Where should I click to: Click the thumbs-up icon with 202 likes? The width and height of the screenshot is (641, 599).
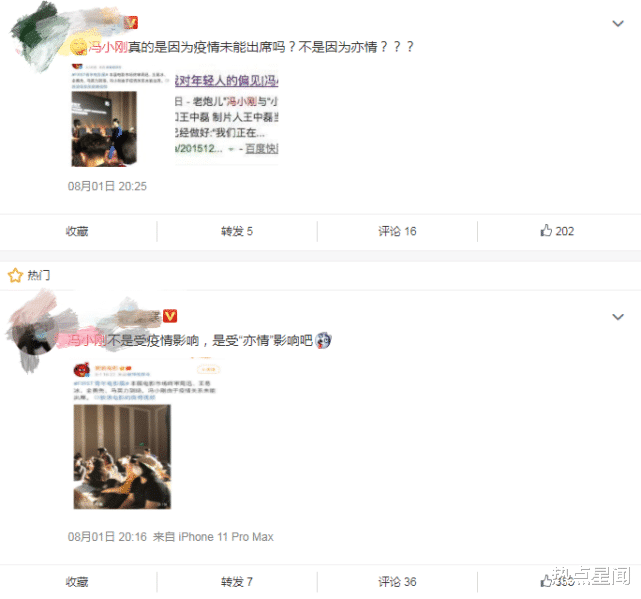[x=546, y=230]
